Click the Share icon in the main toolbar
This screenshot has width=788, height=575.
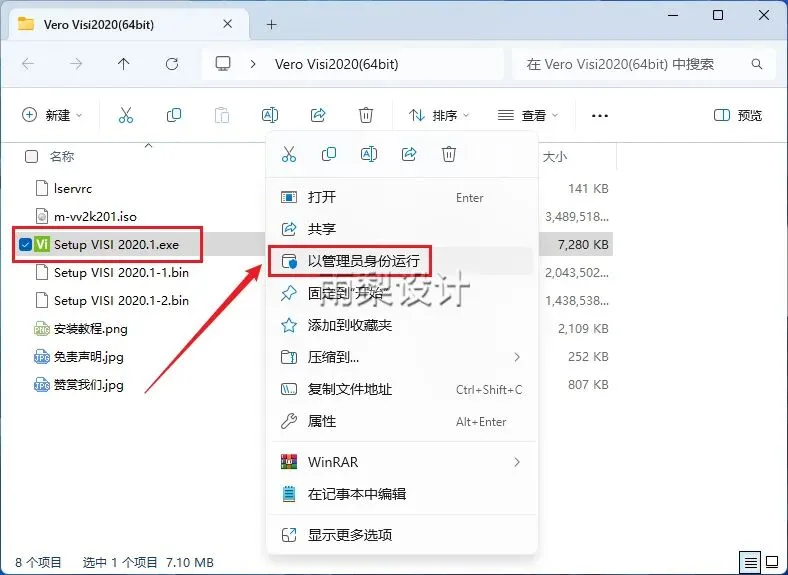(318, 116)
